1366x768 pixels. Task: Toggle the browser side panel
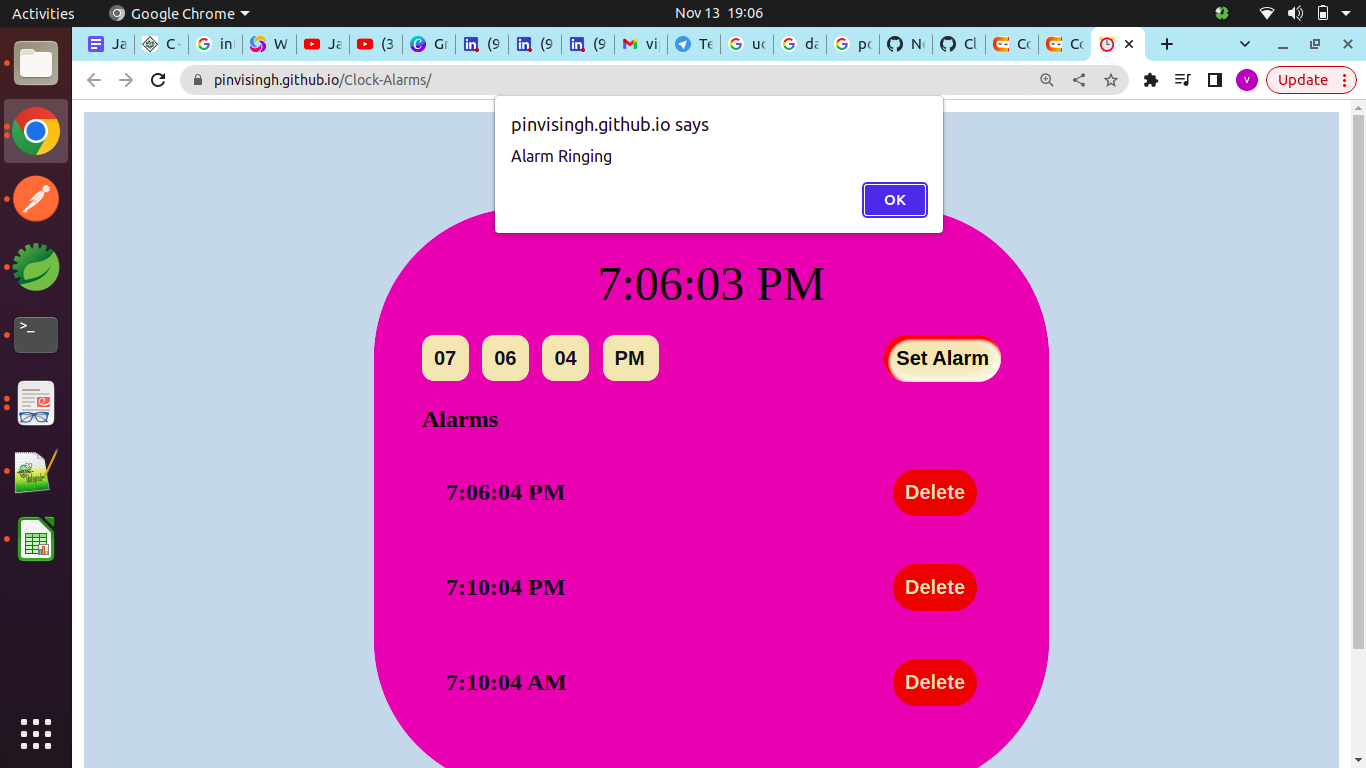pos(1215,80)
